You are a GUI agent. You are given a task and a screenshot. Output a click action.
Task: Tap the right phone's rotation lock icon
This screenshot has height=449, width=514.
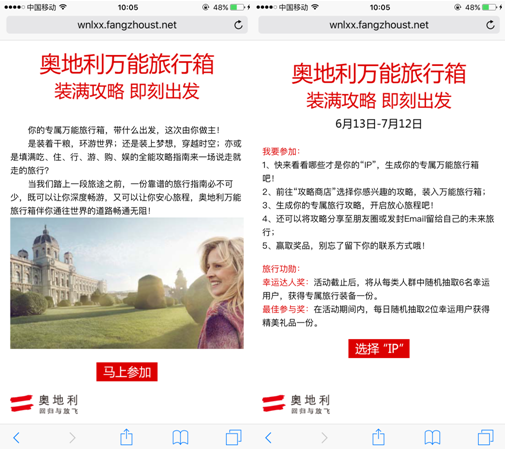(458, 7)
